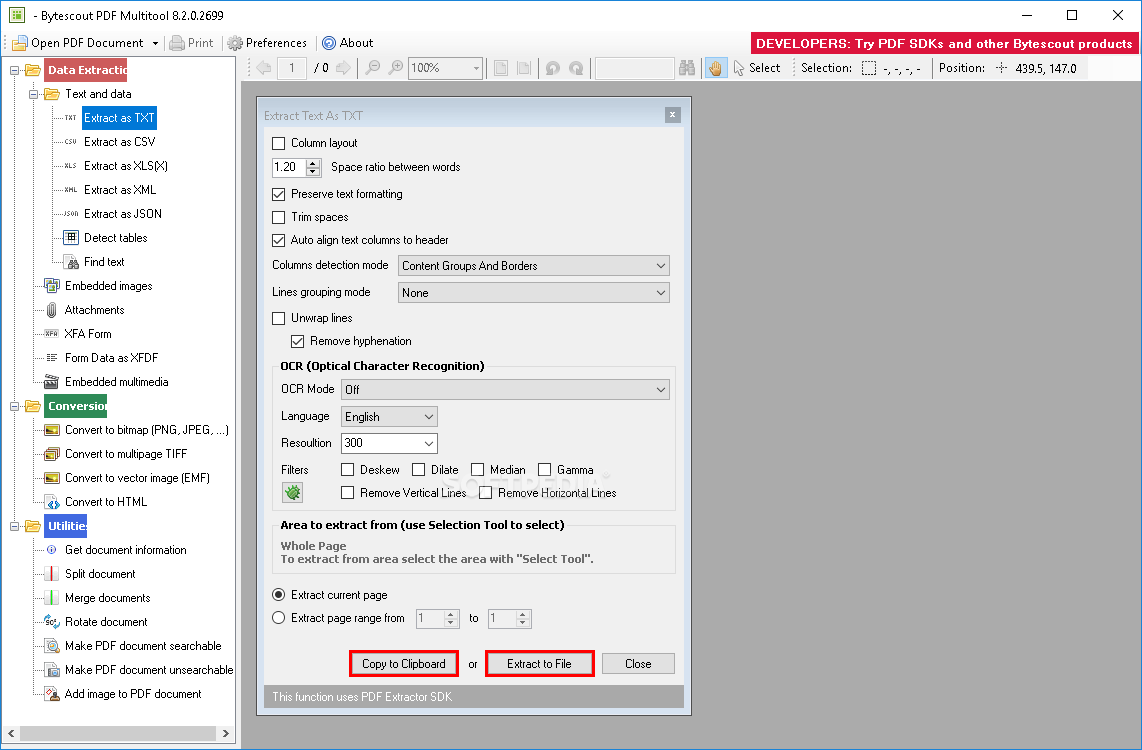Image resolution: width=1142 pixels, height=750 pixels.
Task: Enable the Trim spaces checkbox
Action: point(278,218)
